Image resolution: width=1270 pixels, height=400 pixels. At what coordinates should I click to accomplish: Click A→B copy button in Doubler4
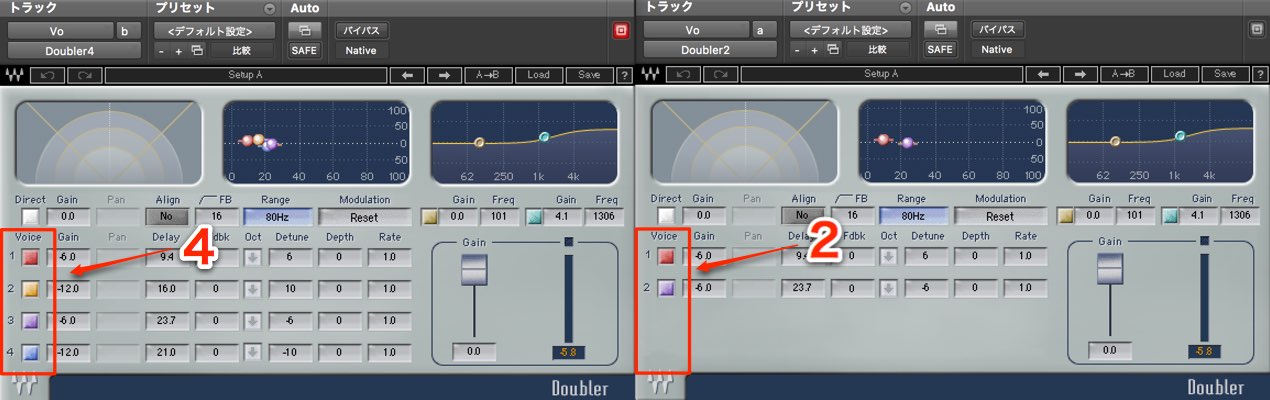pyautogui.click(x=489, y=75)
